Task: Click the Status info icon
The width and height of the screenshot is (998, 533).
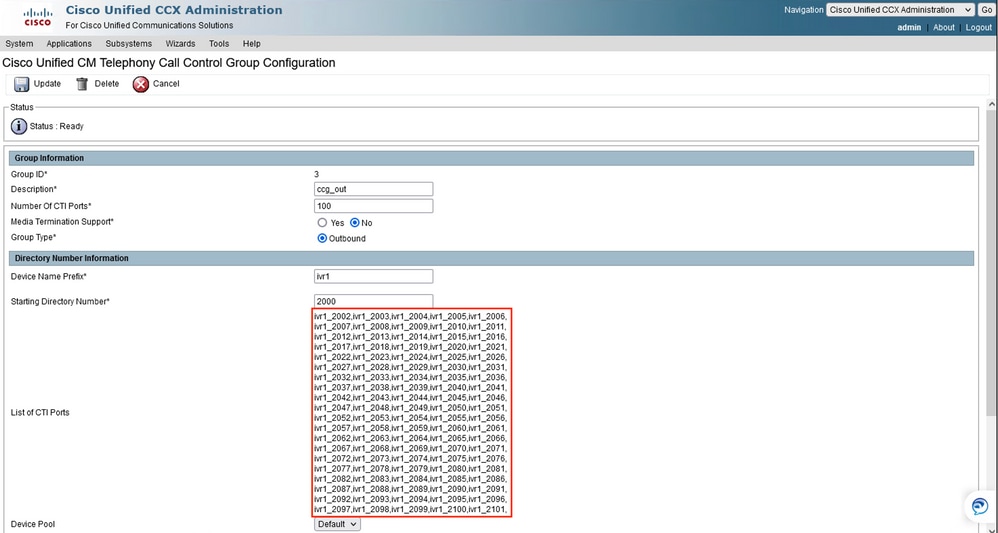Action: (19, 126)
